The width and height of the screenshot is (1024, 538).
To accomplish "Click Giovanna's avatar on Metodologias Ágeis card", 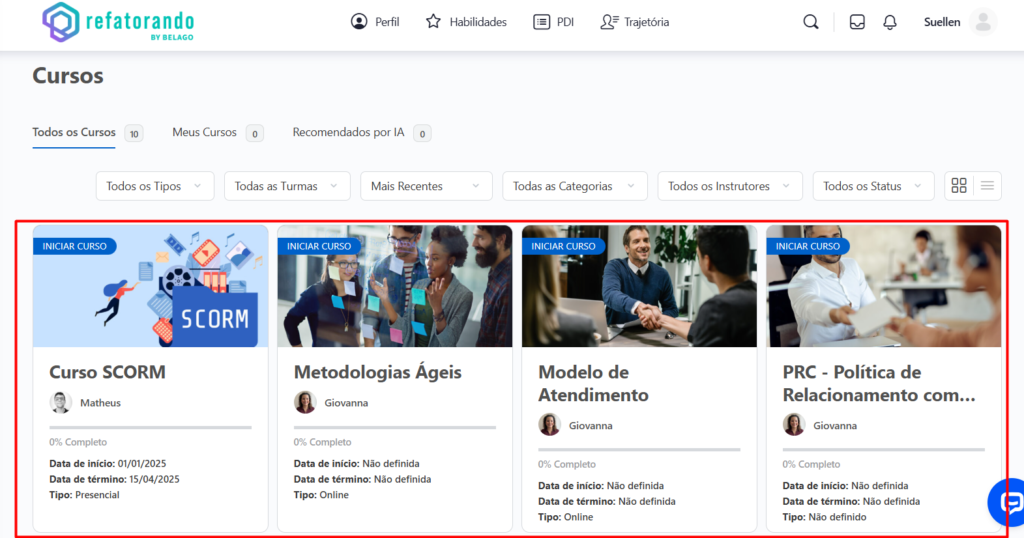I will click(x=305, y=402).
